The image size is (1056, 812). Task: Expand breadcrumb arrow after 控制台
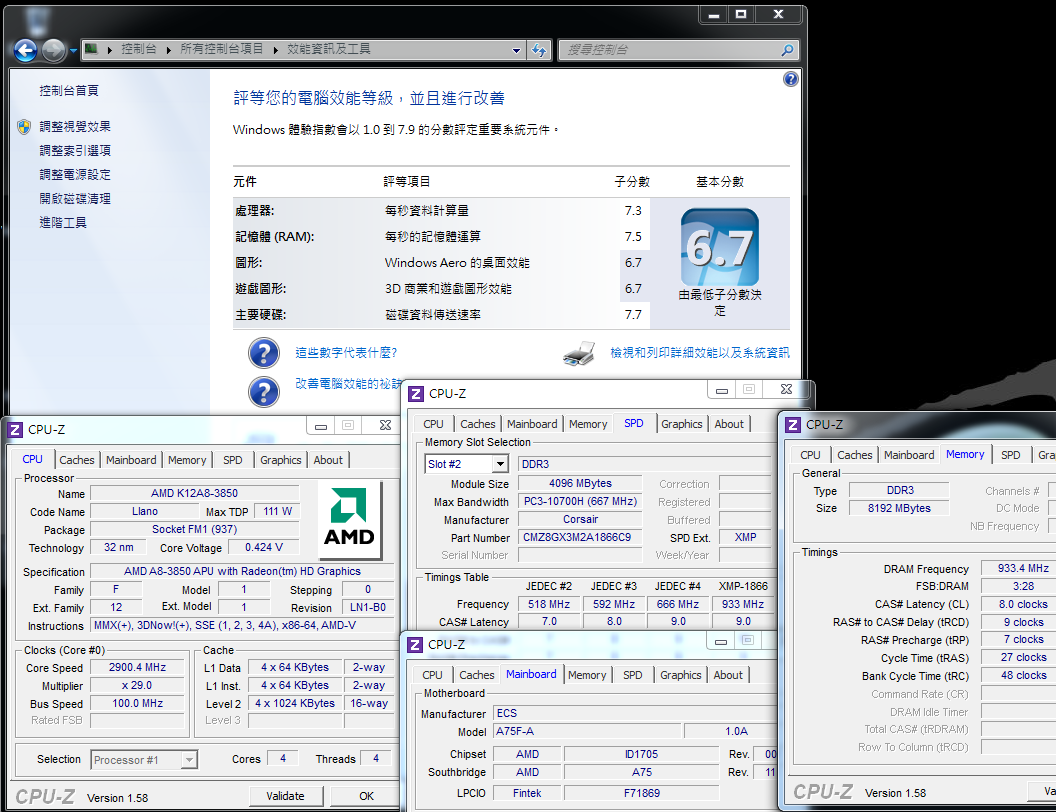pos(168,50)
